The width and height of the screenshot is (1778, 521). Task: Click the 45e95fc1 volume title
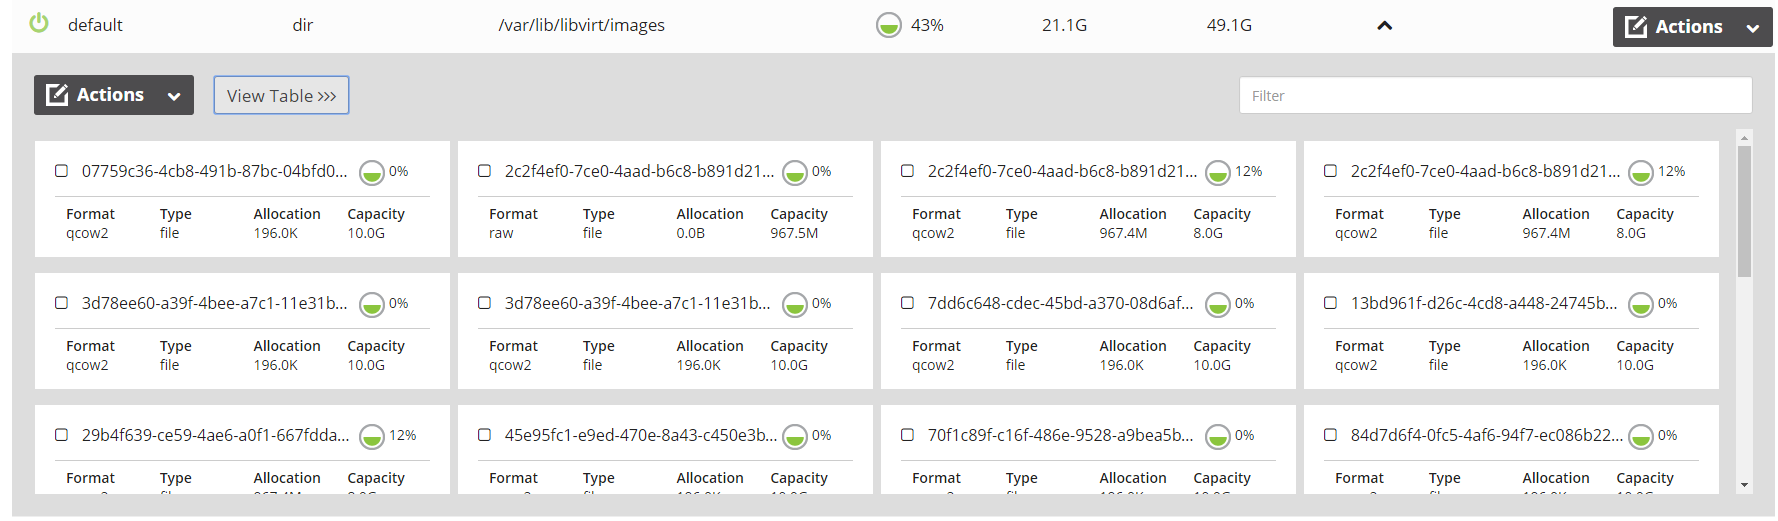click(640, 435)
